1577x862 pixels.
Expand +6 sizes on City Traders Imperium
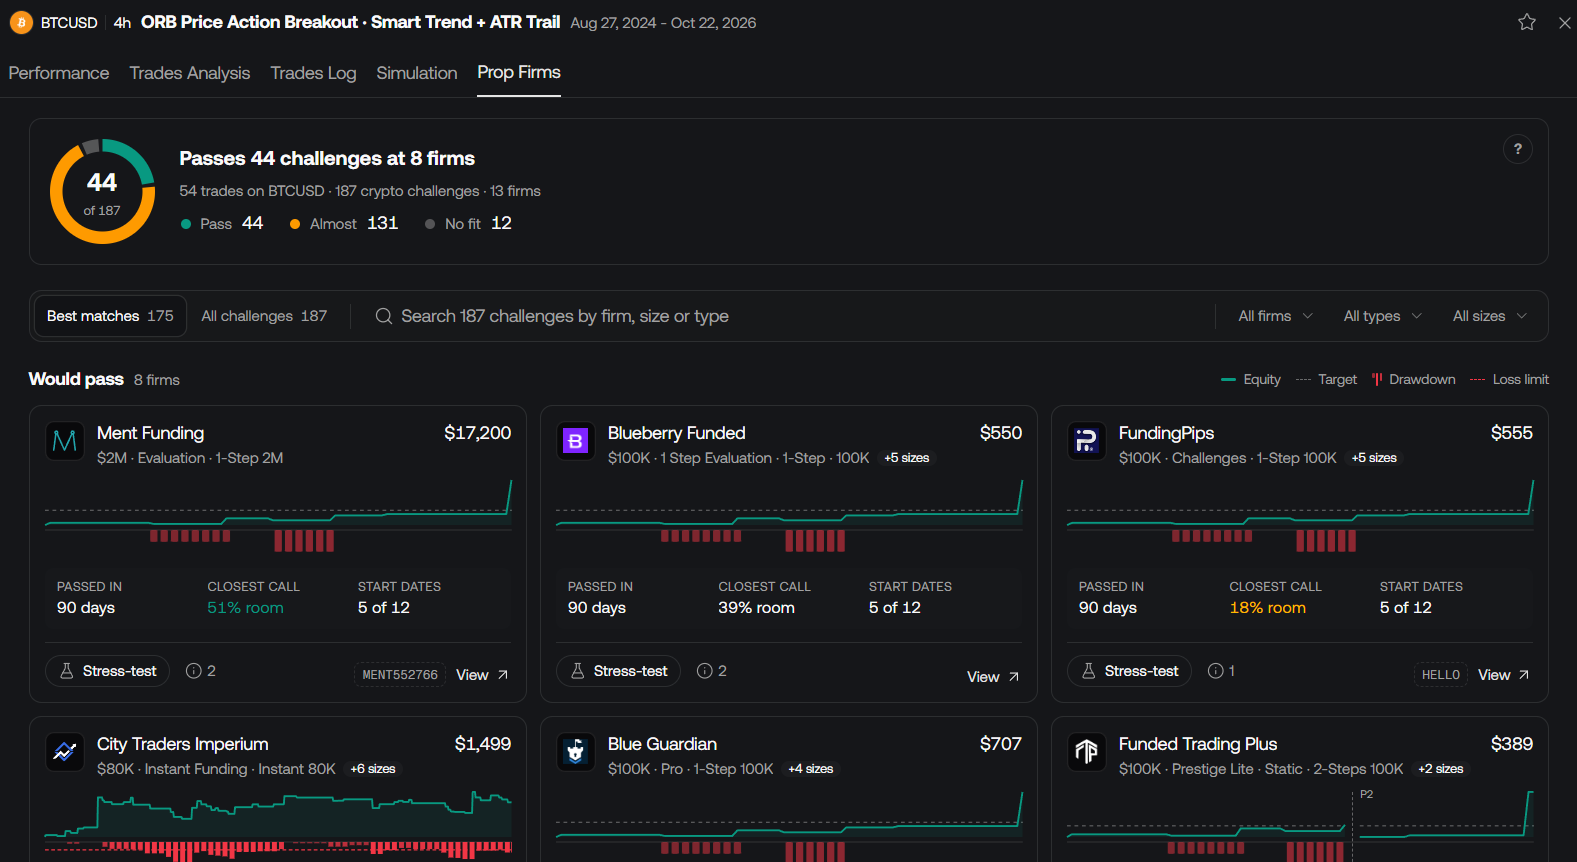(x=373, y=769)
